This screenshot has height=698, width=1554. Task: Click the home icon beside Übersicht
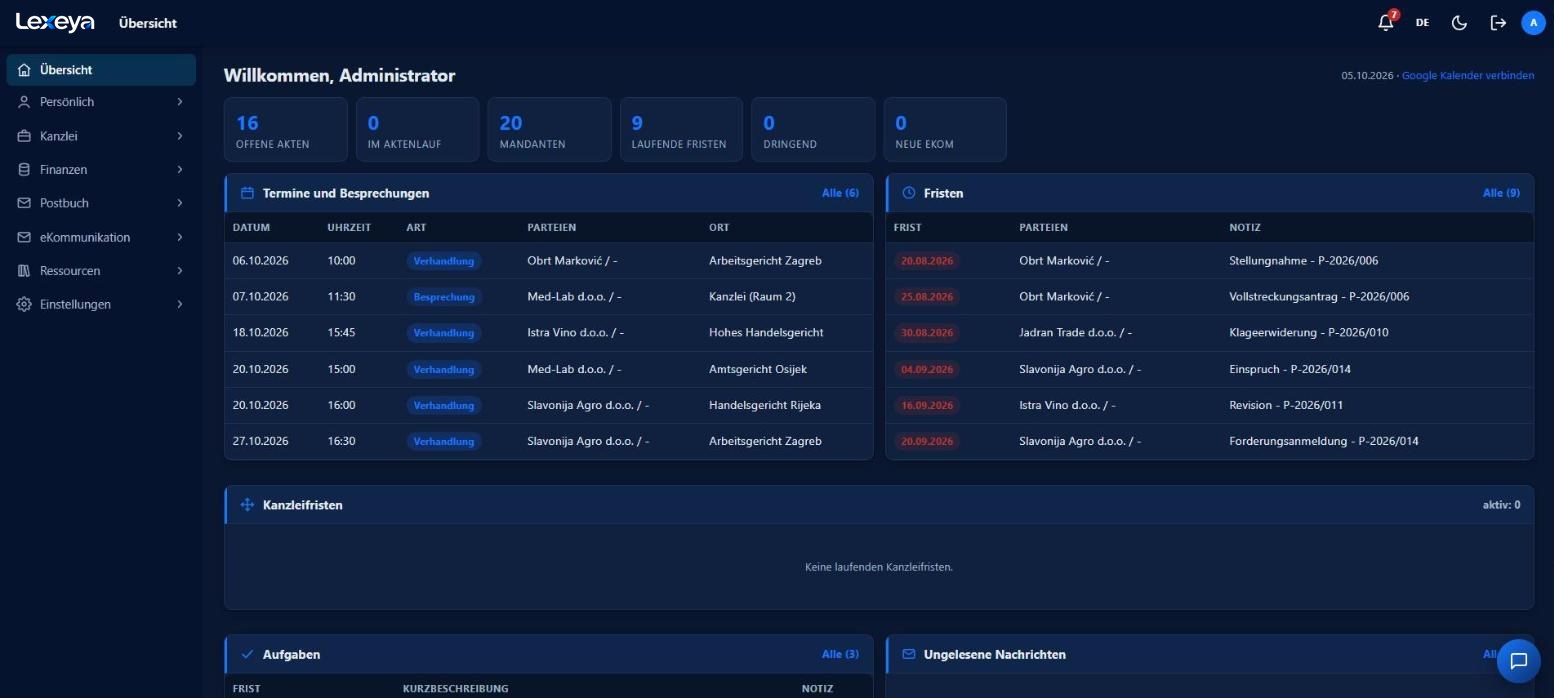[25, 70]
